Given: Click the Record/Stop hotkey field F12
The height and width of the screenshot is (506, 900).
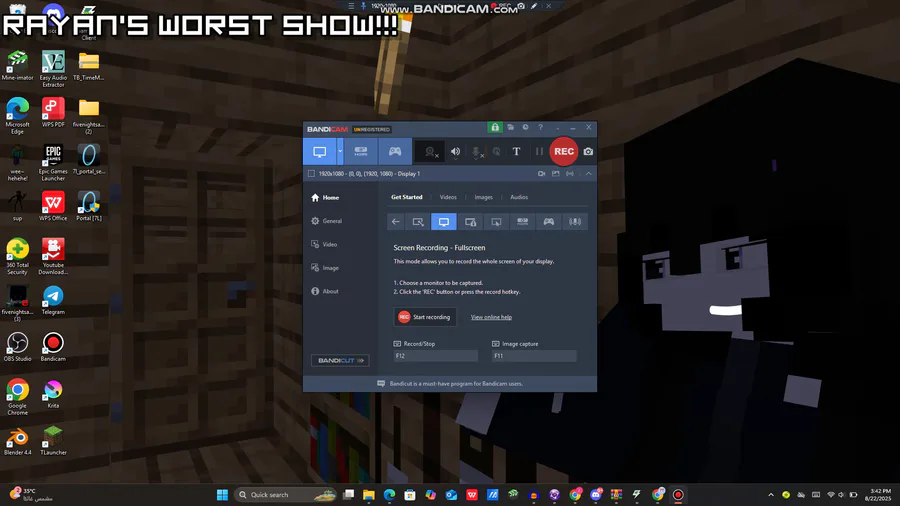Looking at the screenshot, I should click(x=436, y=356).
